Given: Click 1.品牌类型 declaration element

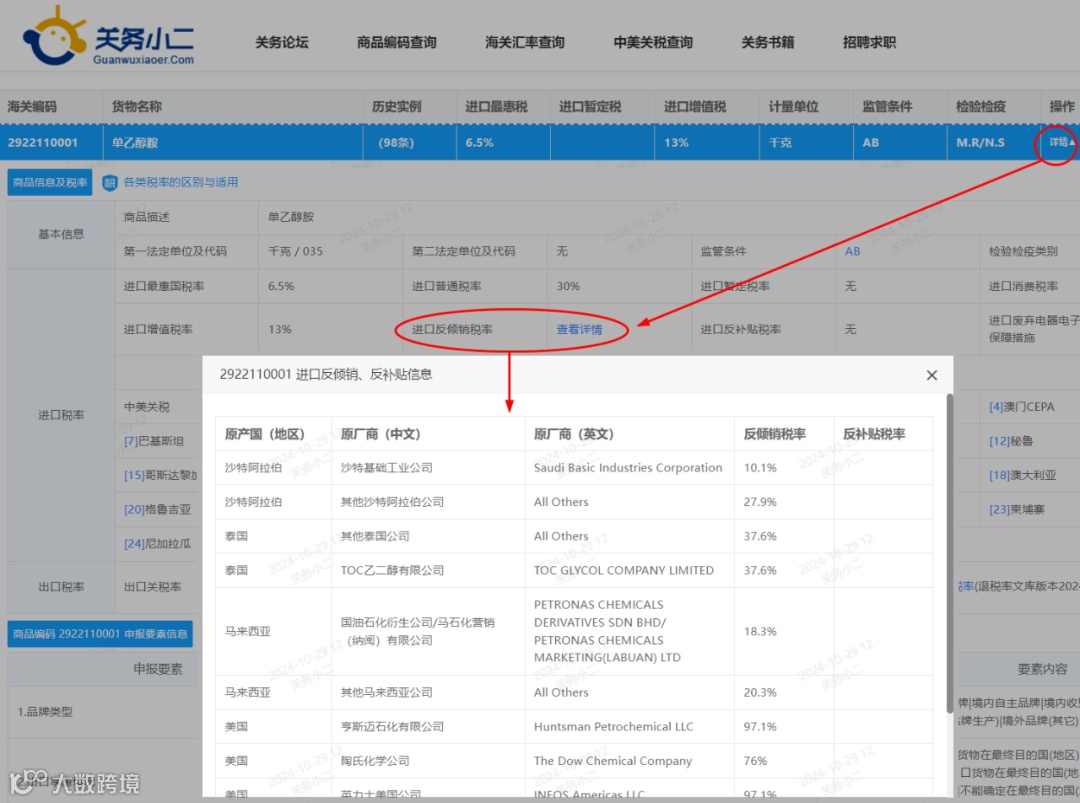Looking at the screenshot, I should tap(45, 712).
